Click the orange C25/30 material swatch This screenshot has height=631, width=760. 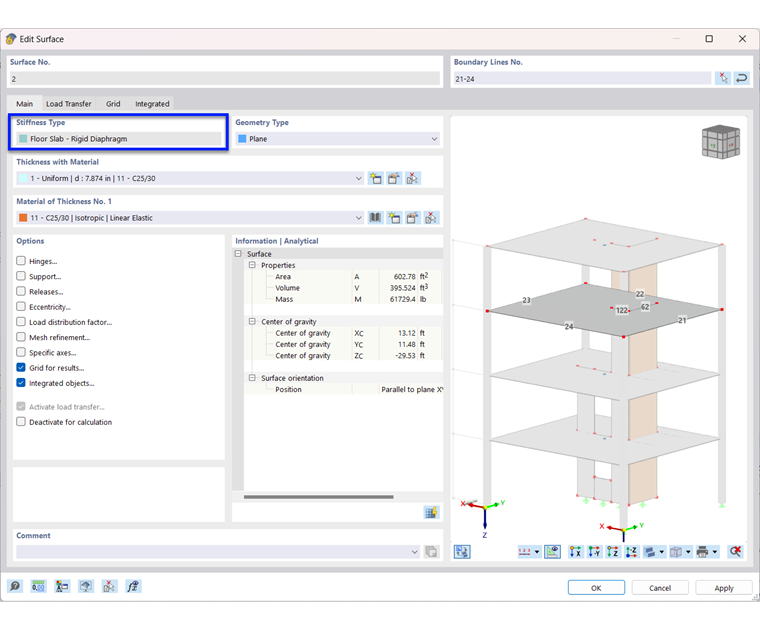23,218
